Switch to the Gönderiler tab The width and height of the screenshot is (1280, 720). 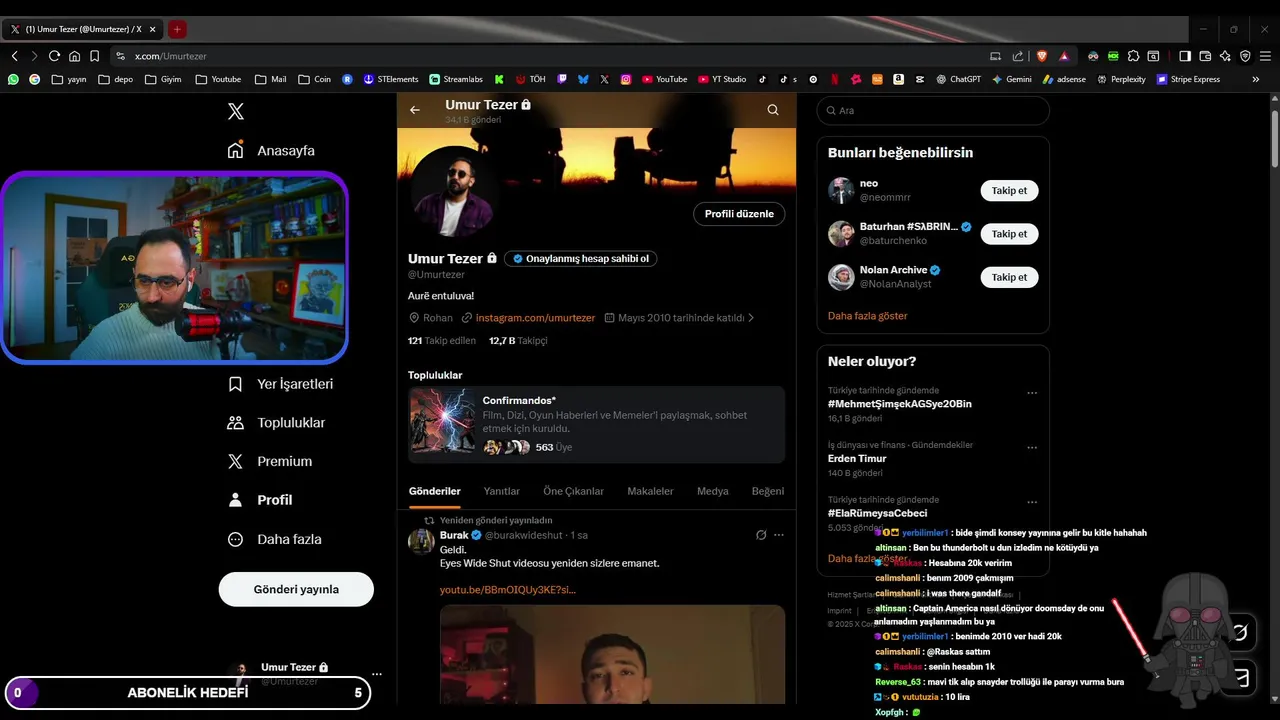point(435,491)
